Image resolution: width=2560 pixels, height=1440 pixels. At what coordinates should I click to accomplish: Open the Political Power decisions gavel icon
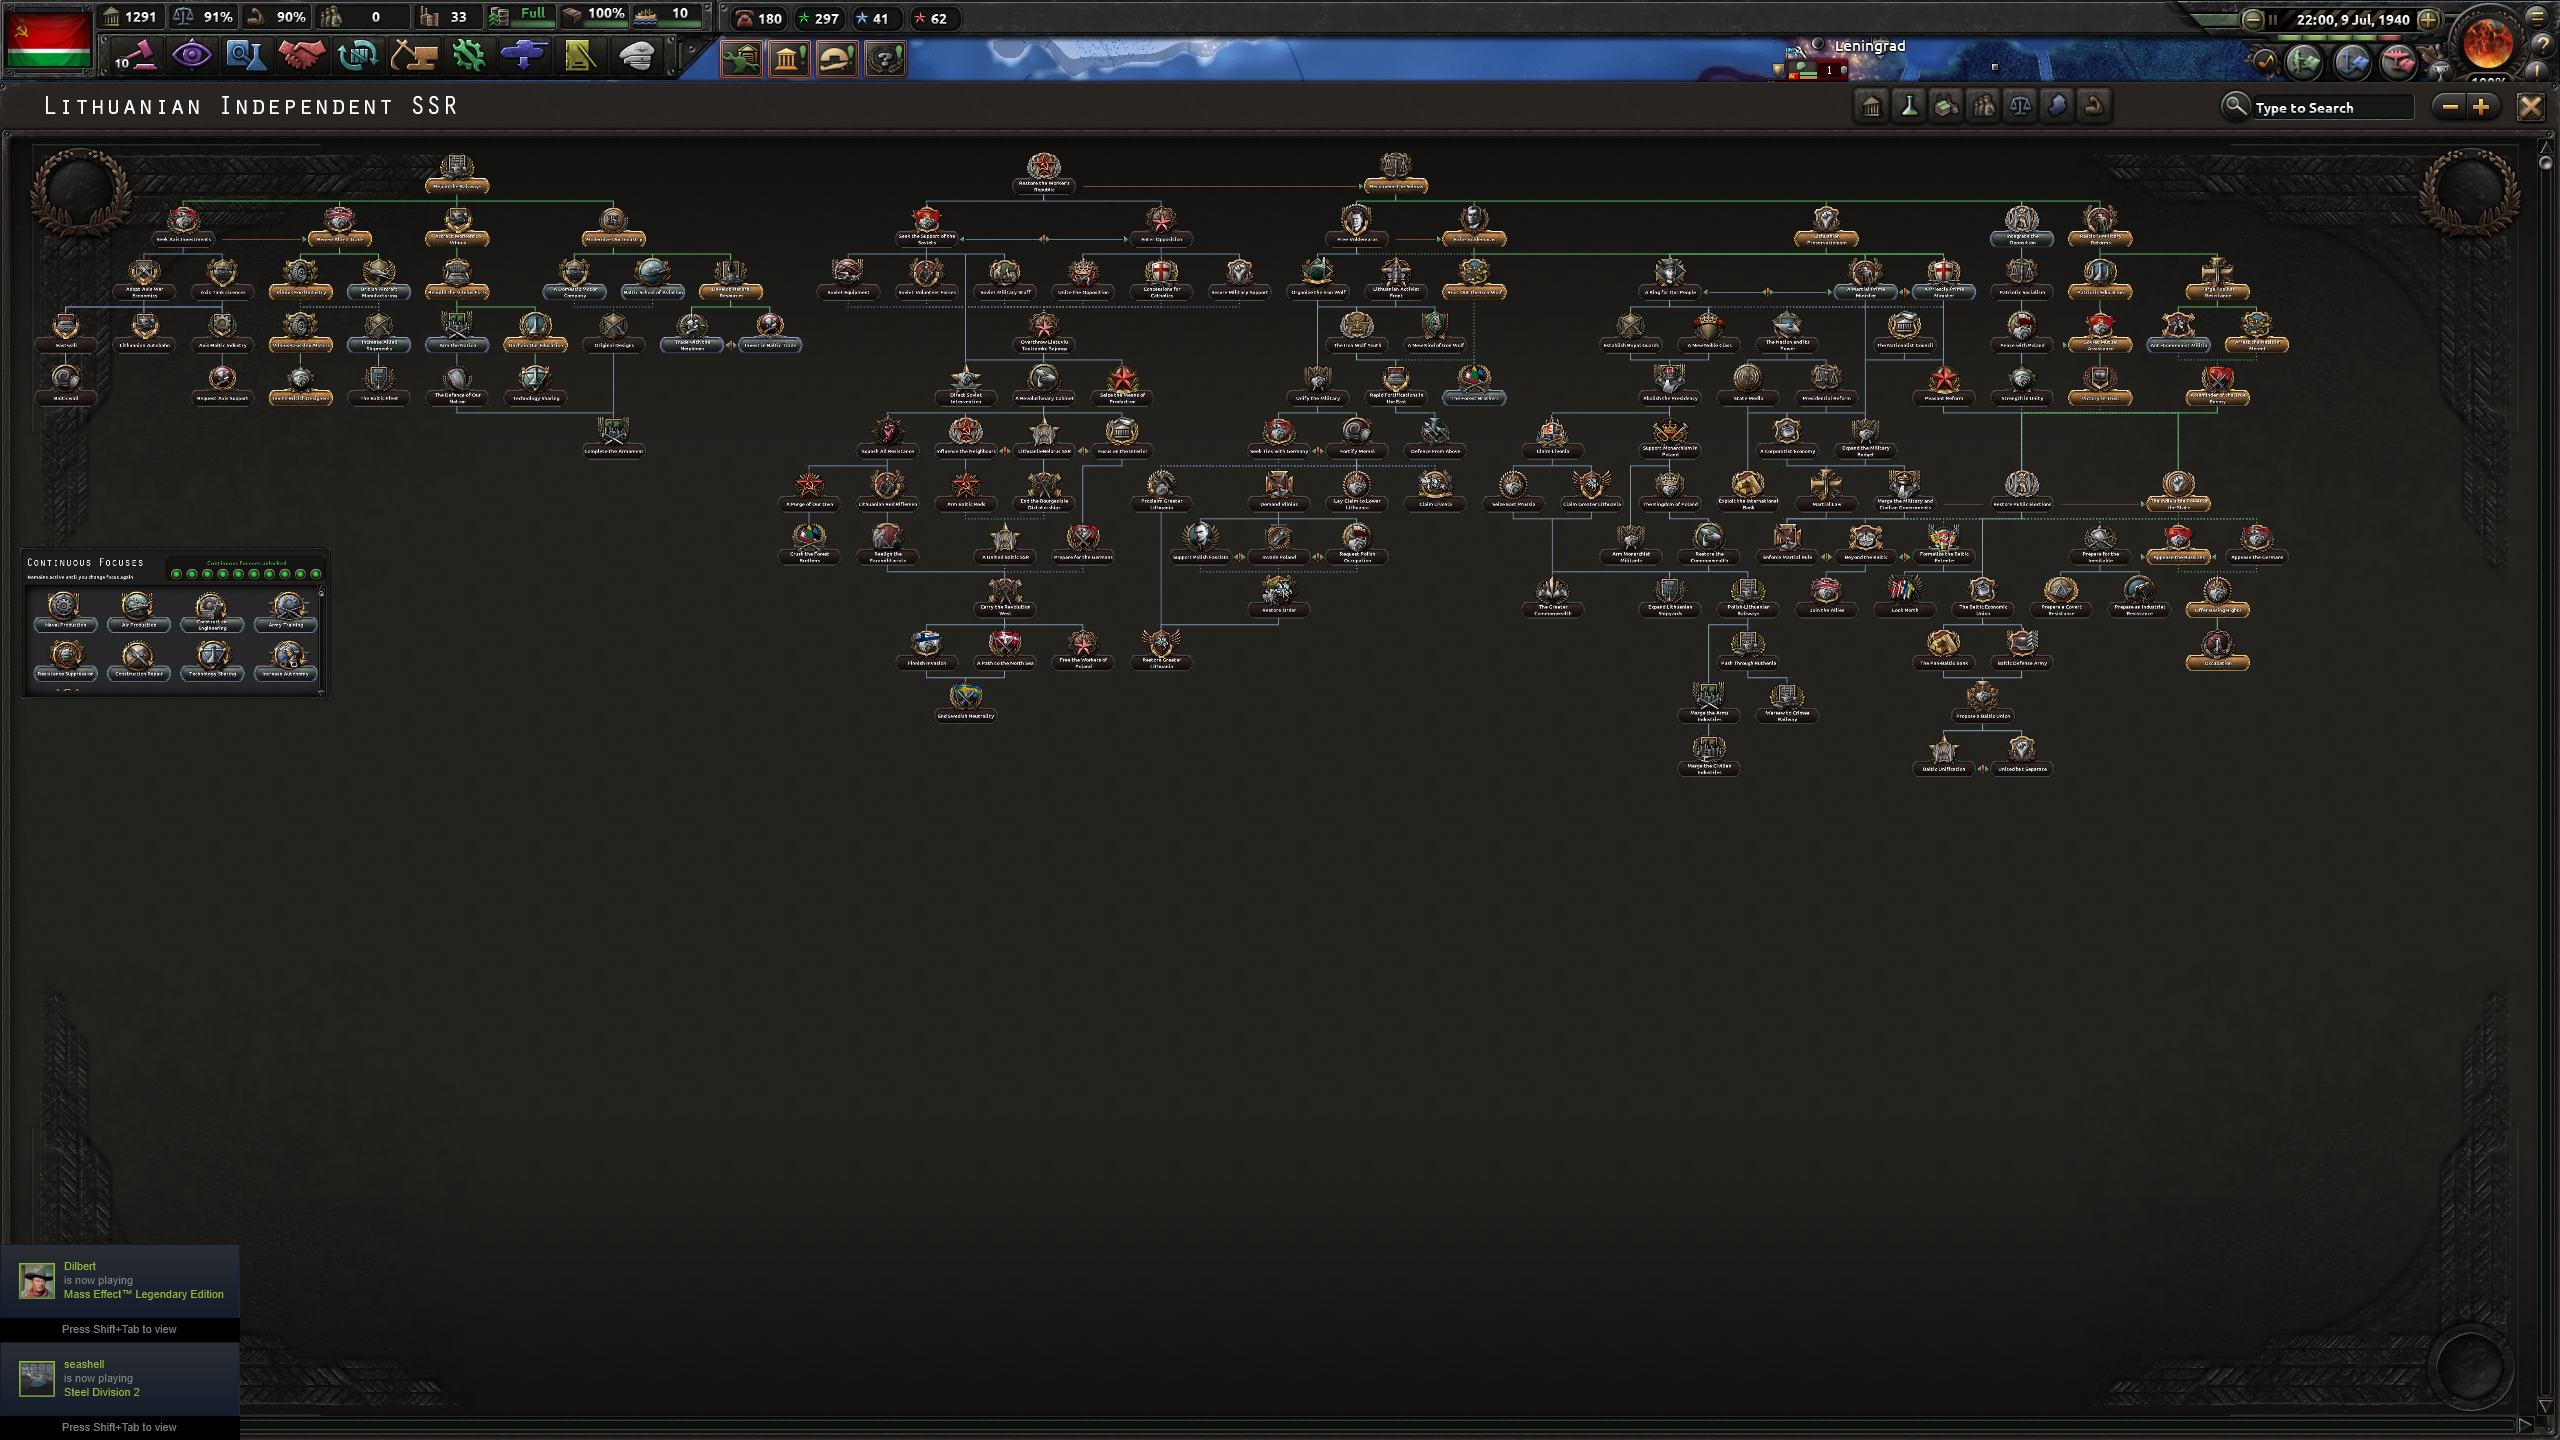[135, 55]
